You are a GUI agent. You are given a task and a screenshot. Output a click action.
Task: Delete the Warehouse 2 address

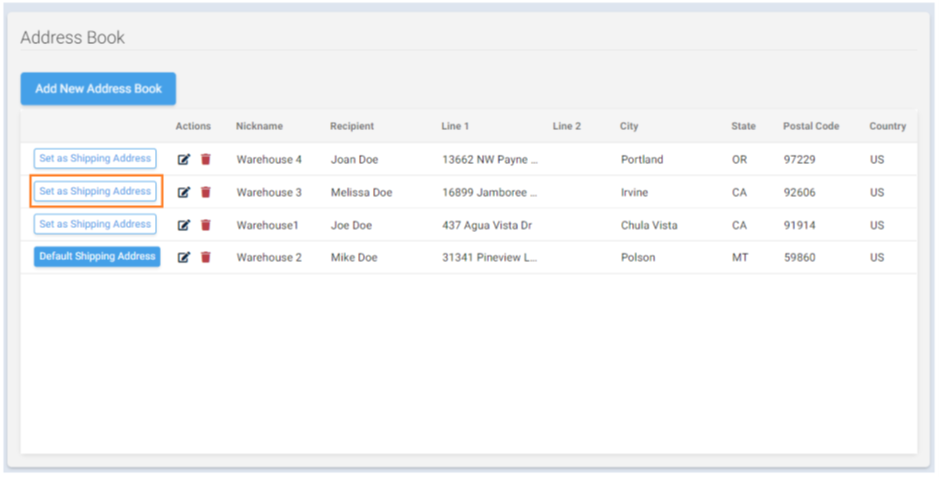click(x=206, y=257)
